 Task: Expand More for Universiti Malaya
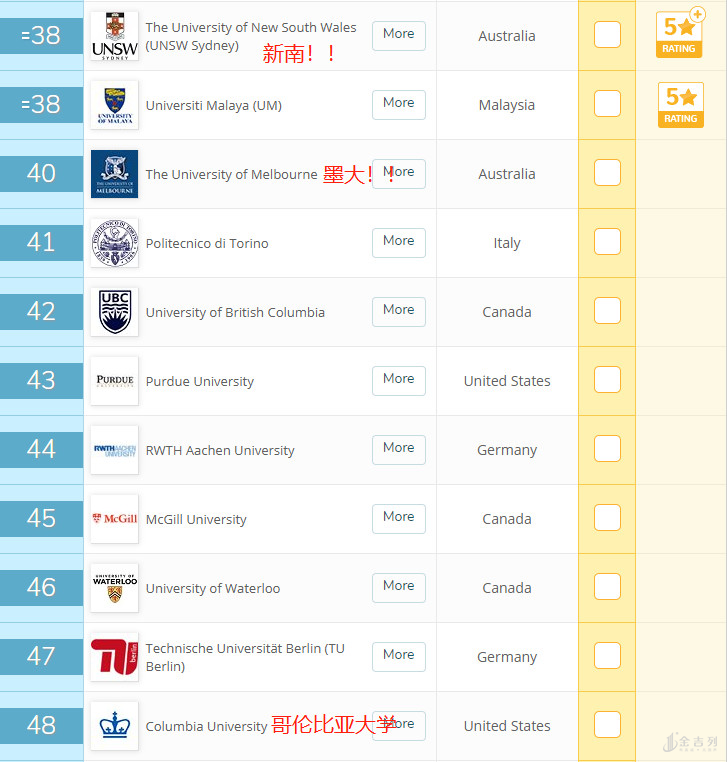pyautogui.click(x=399, y=105)
